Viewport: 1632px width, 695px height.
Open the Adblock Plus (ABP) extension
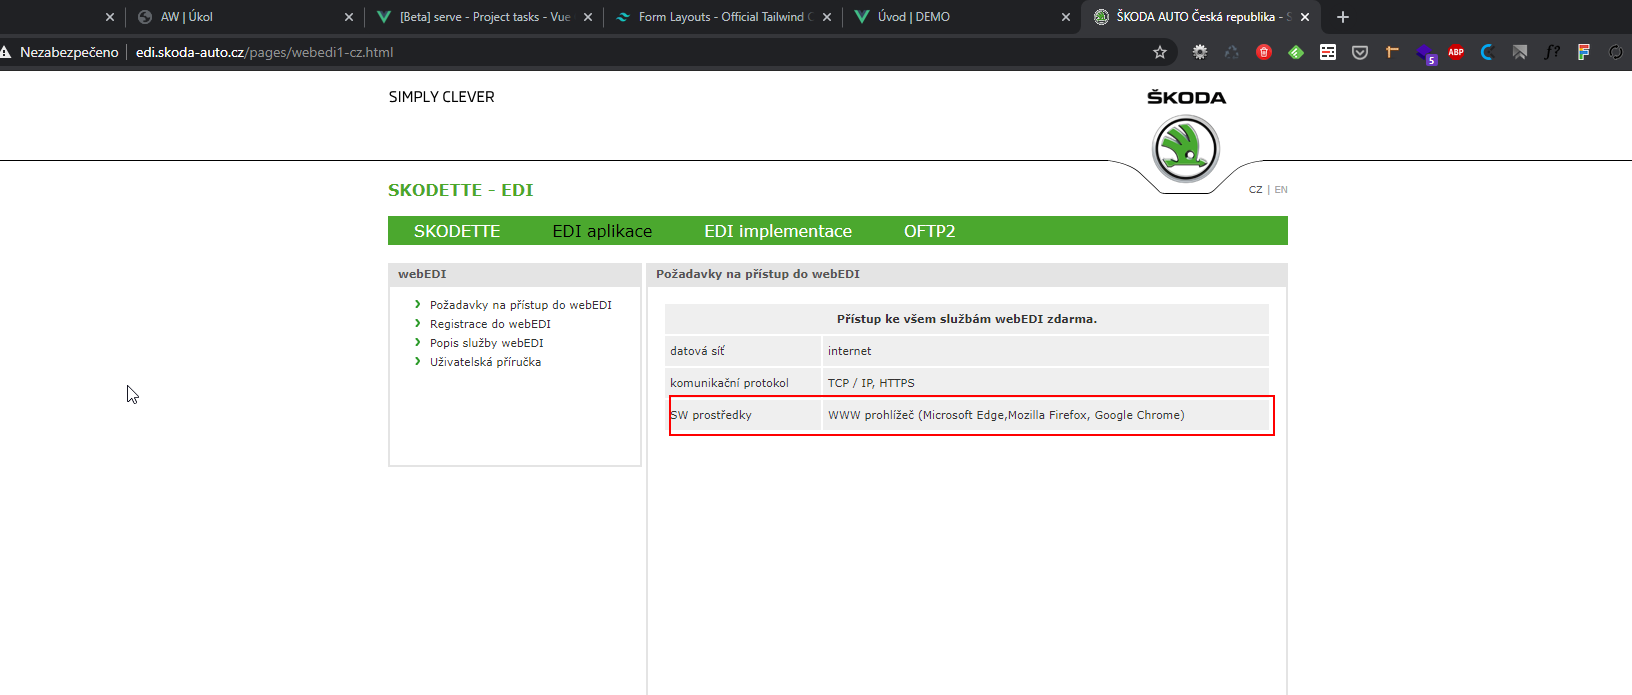point(1456,52)
